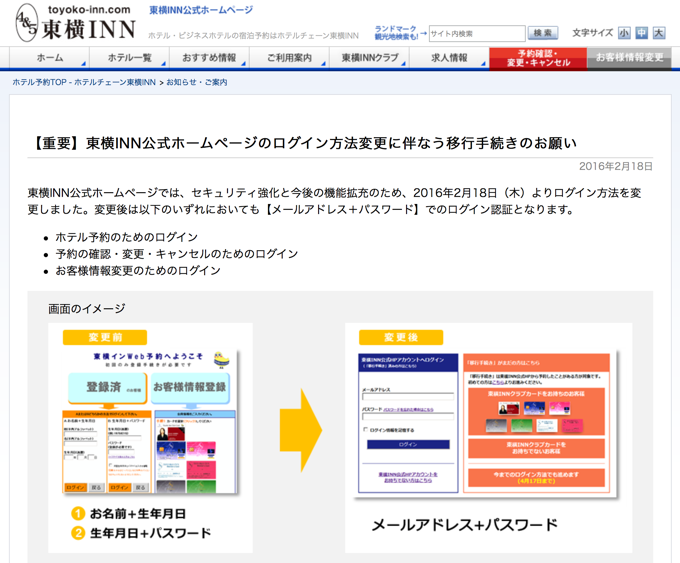Set text size to medium (中)
Screen dimensions: 680x563
click(641, 33)
